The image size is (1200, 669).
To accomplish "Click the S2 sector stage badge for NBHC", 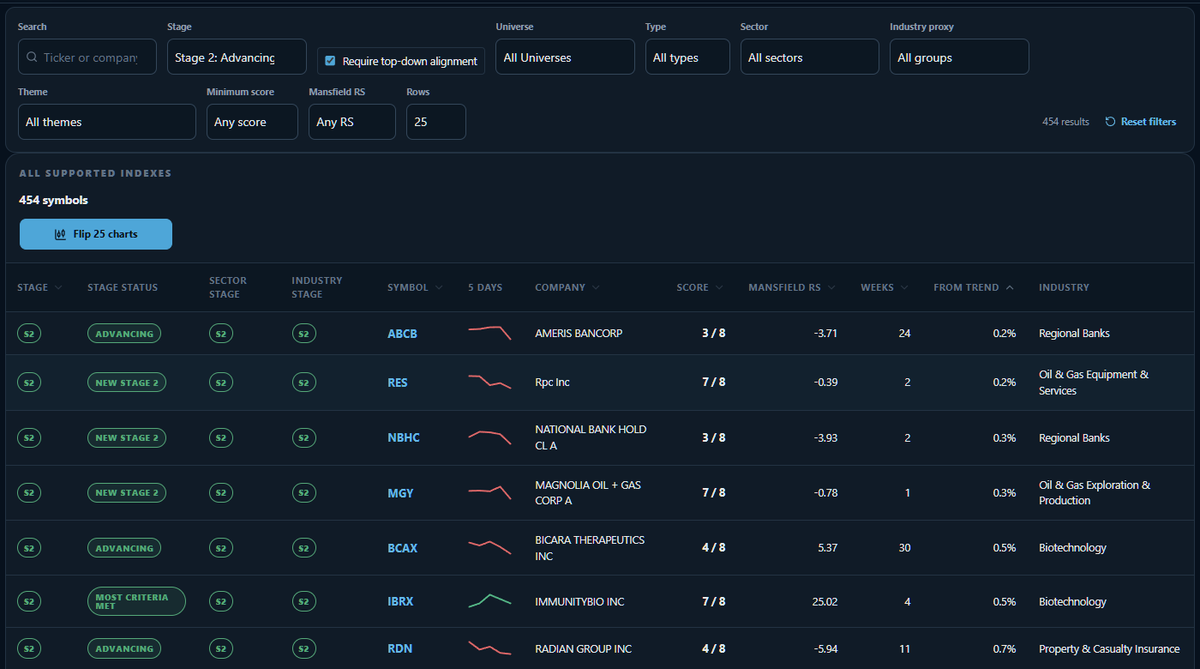I will click(221, 437).
